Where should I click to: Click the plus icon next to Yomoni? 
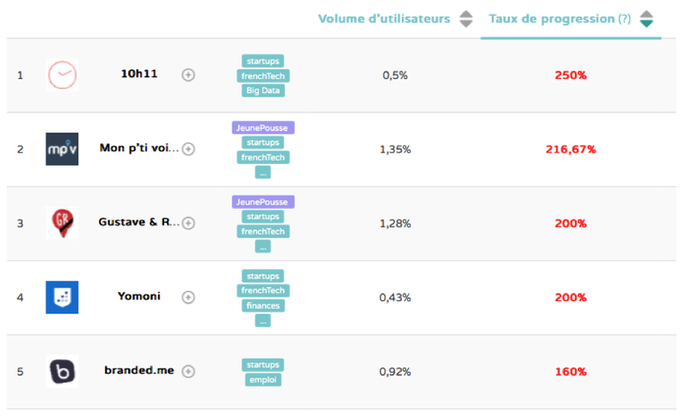pos(188,297)
